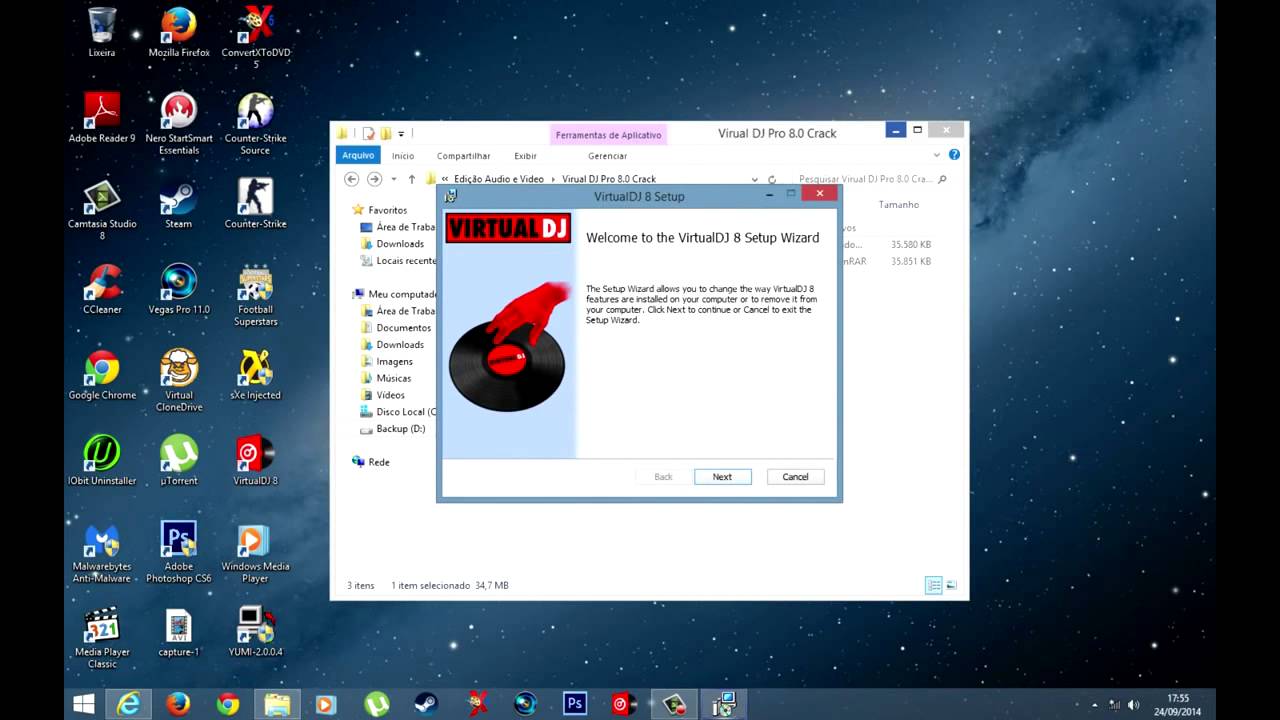The image size is (1280, 720).
Task: Open Photoshop from the taskbar
Action: (x=574, y=704)
